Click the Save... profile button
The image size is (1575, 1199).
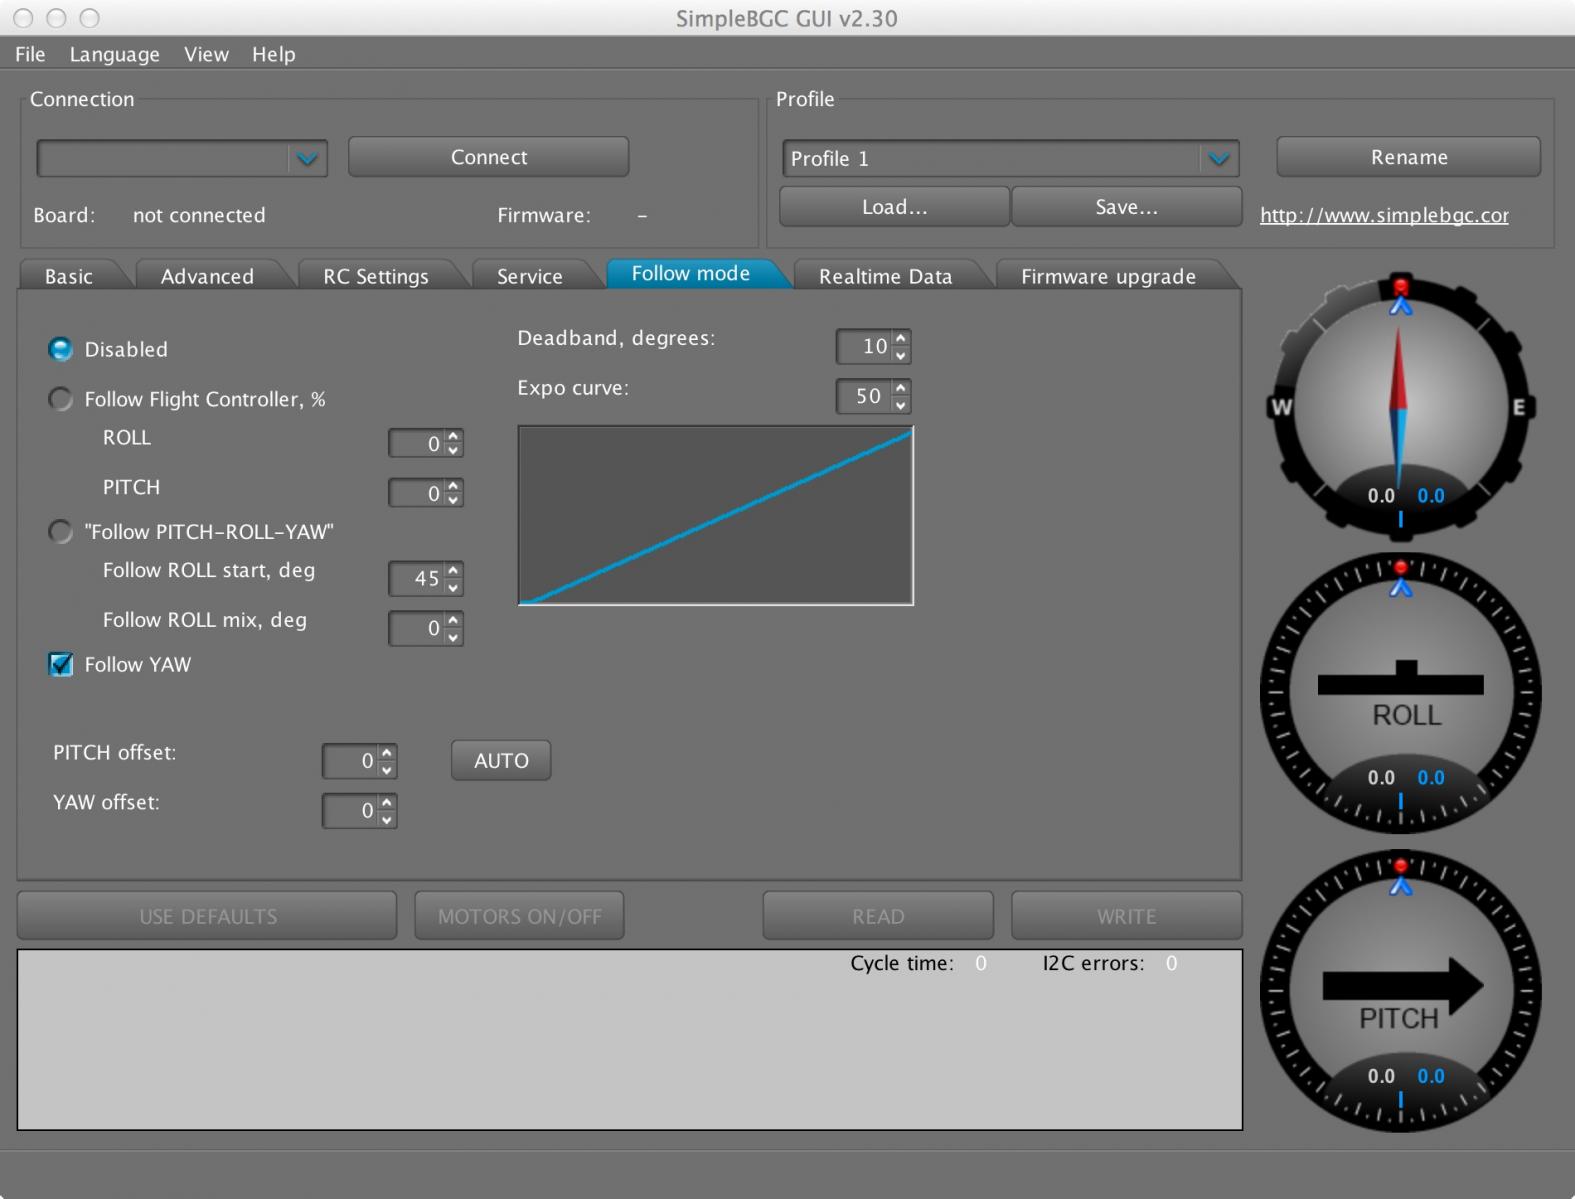point(1127,207)
